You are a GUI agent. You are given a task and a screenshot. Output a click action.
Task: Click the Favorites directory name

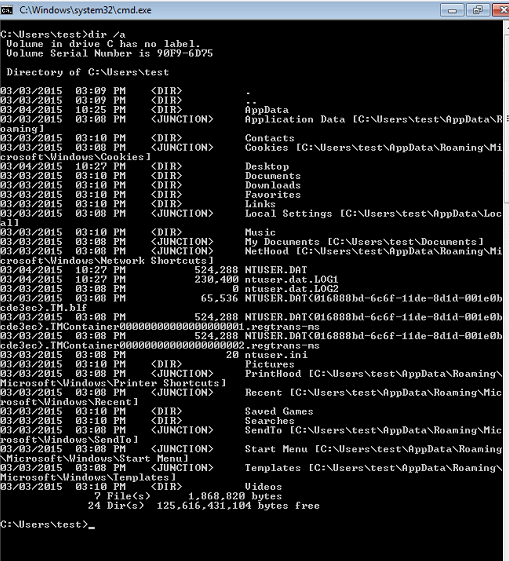273,195
